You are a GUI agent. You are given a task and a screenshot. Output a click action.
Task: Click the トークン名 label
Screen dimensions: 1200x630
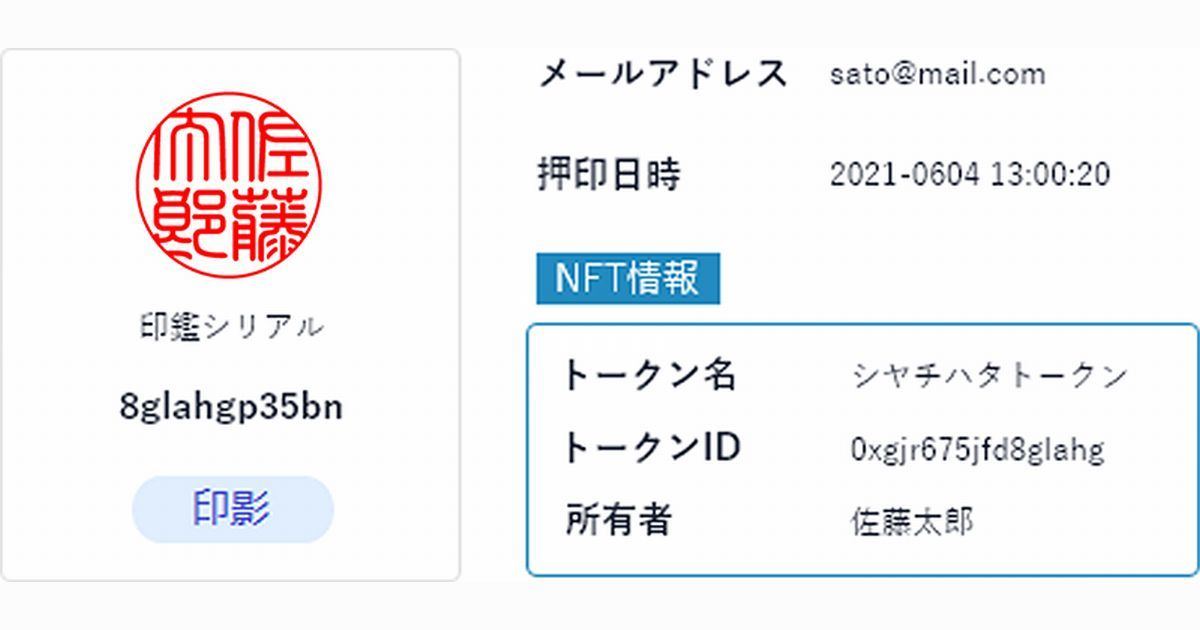click(x=650, y=375)
